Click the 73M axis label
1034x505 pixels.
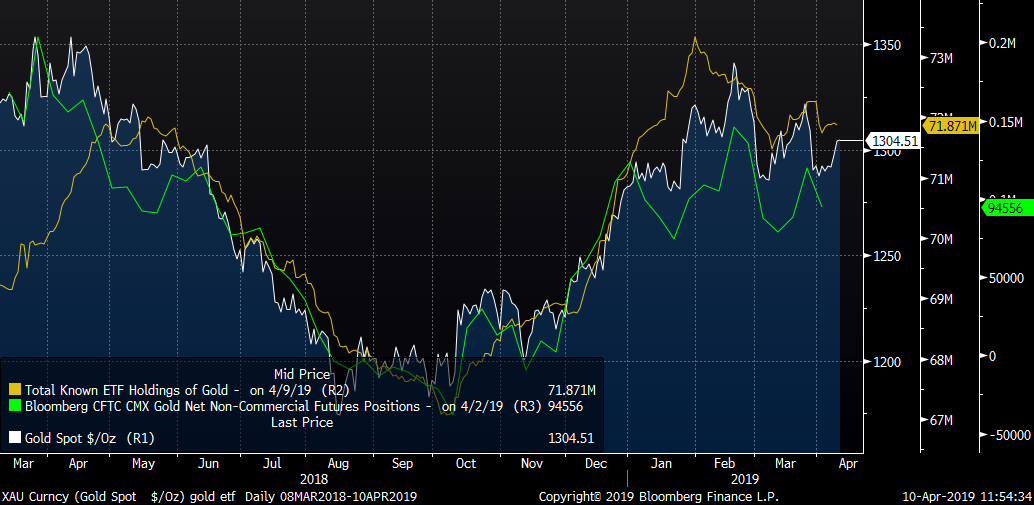coord(940,59)
